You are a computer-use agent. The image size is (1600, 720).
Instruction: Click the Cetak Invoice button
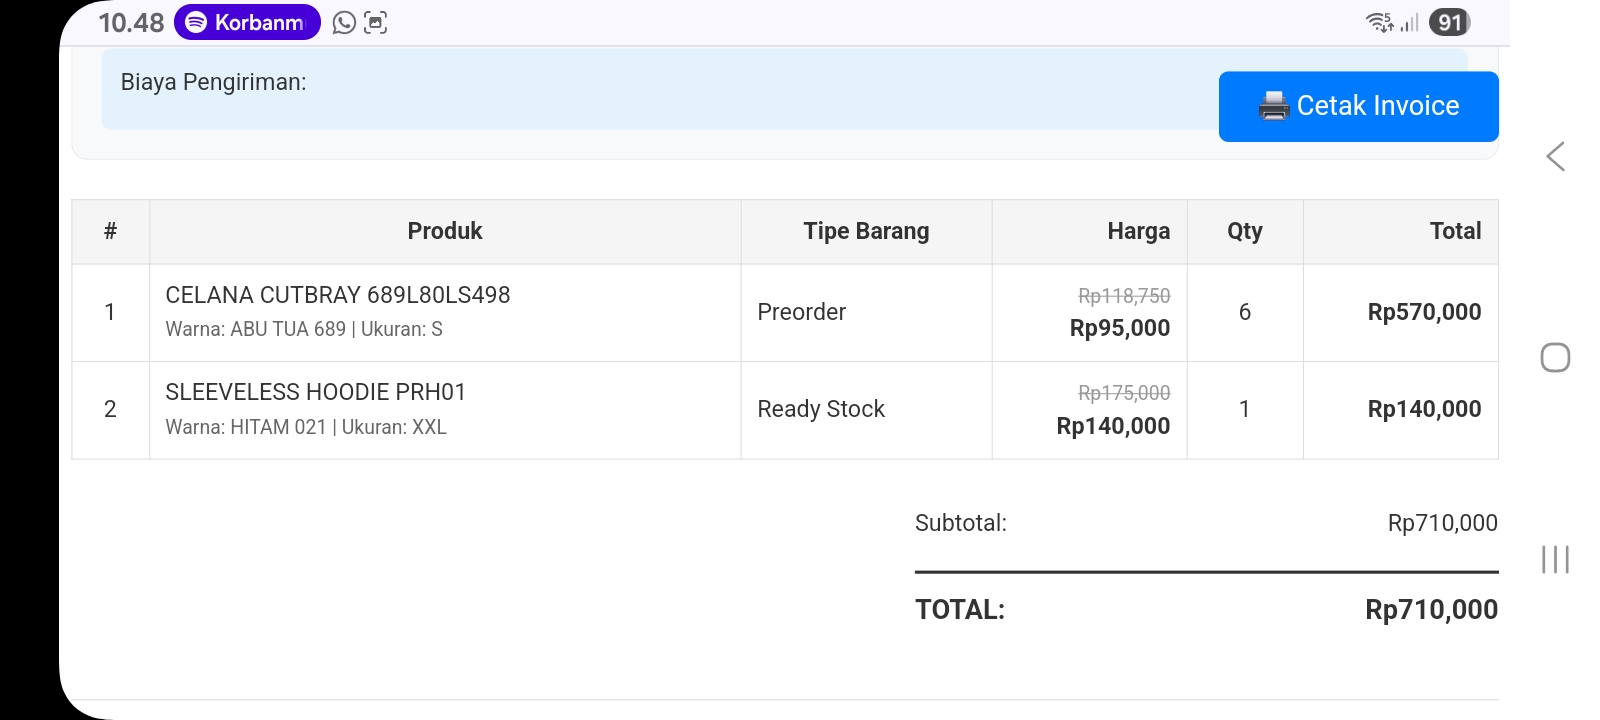[x=1358, y=106]
